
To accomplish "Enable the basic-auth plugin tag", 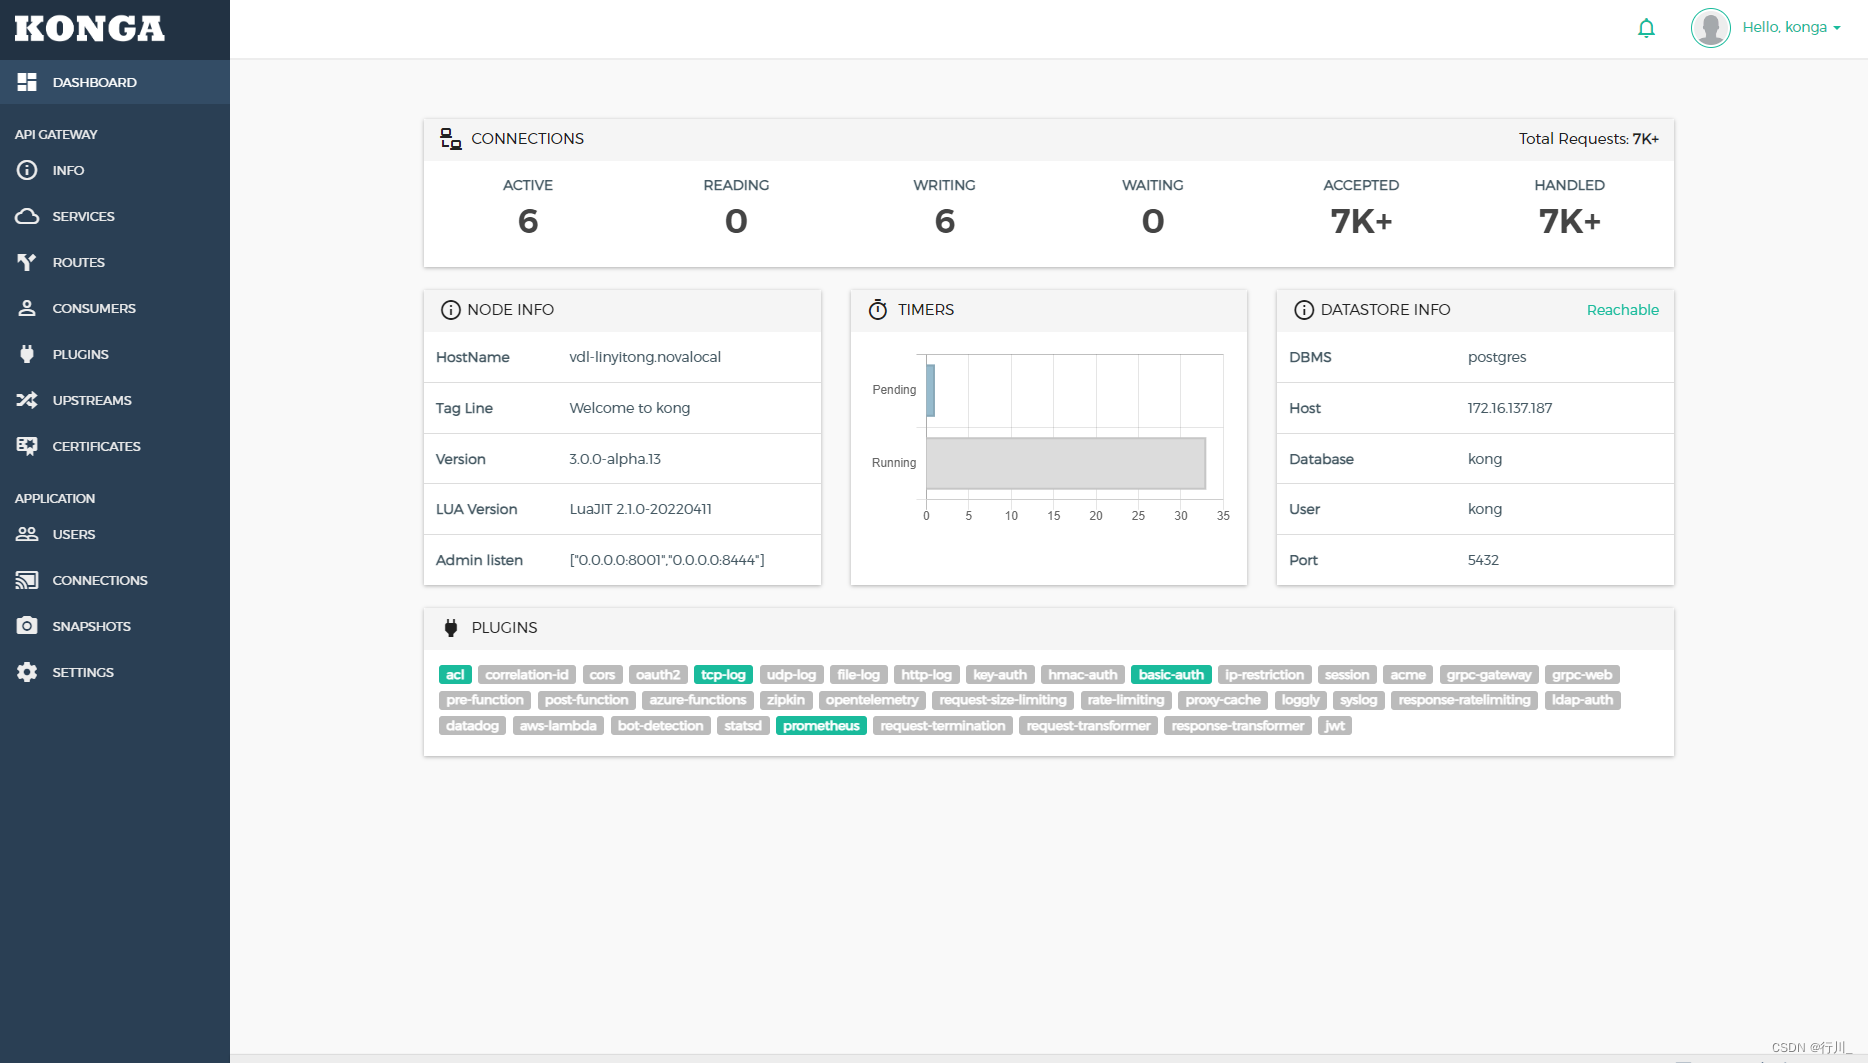I will pos(1171,674).
